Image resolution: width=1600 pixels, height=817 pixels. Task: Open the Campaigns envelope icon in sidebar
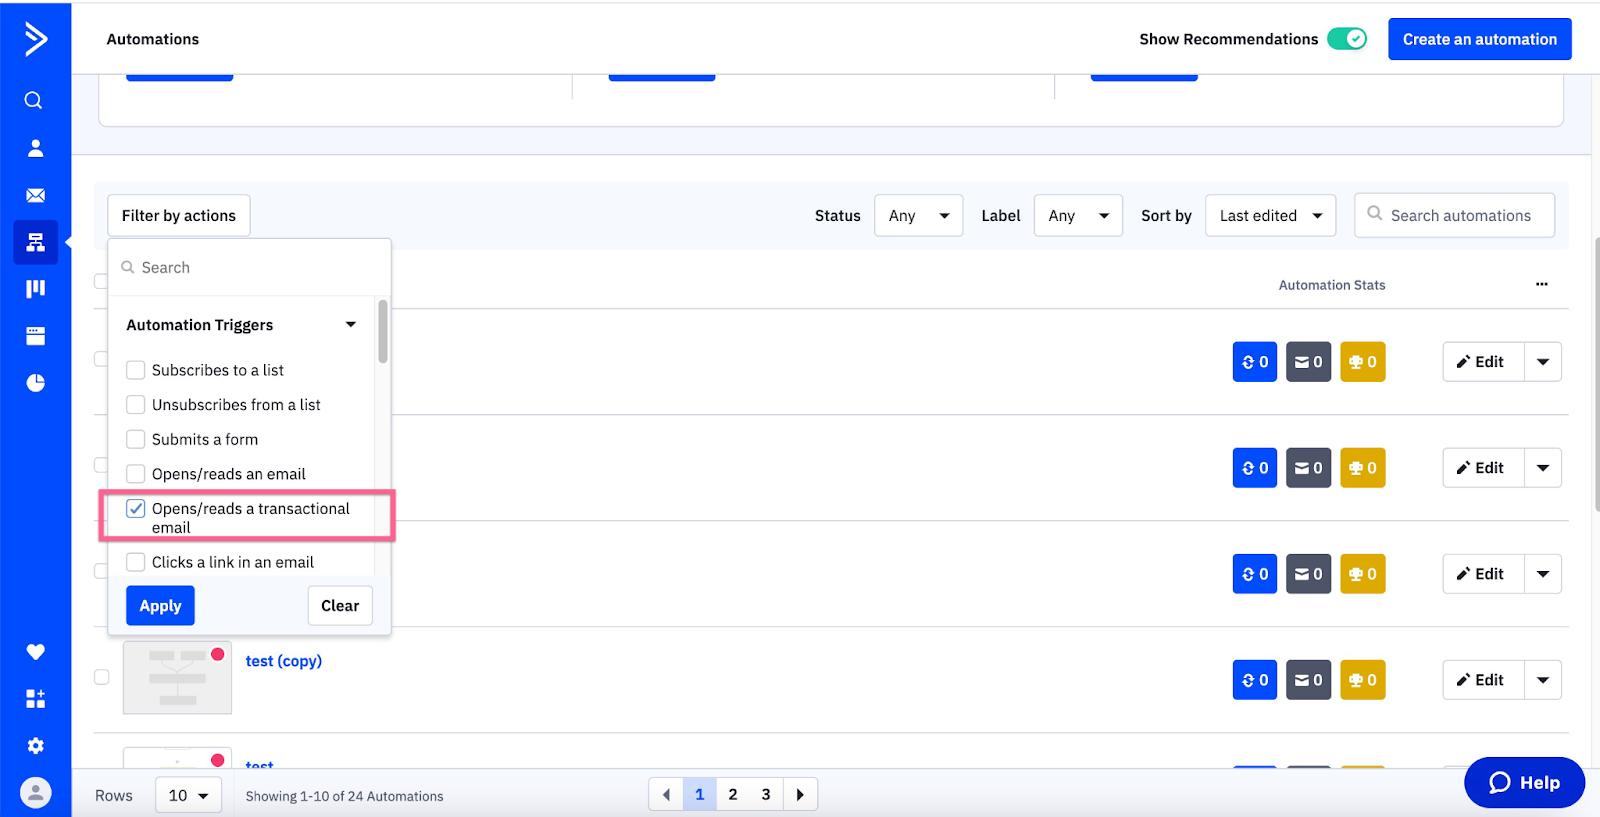(35, 195)
